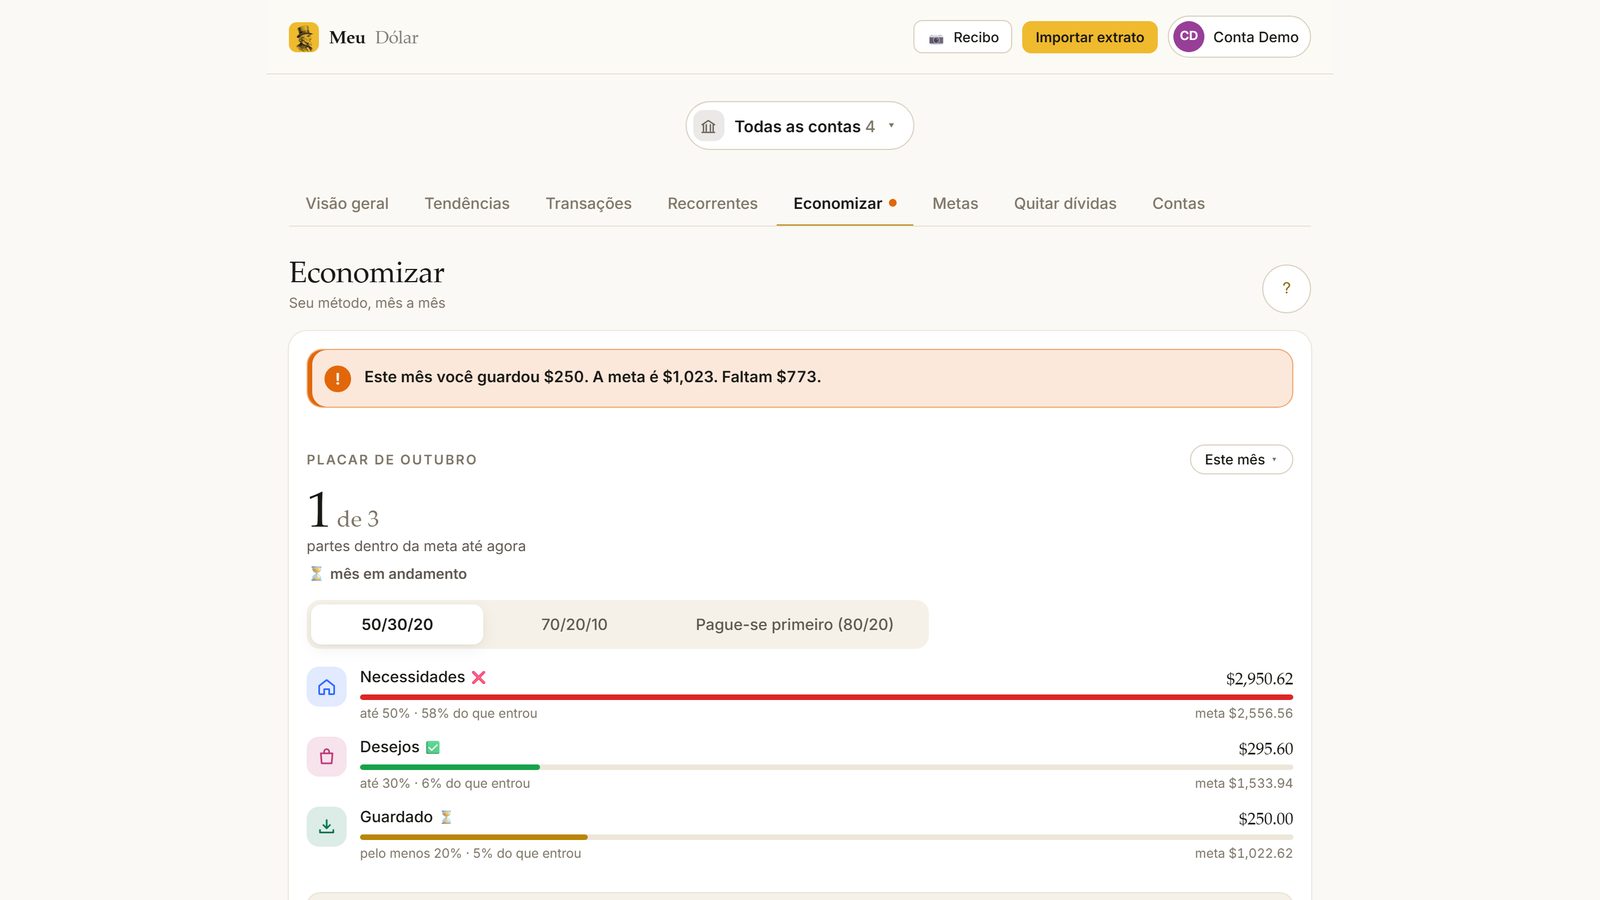This screenshot has height=900, width=1600.
Task: Click the green Desejos progress bar
Action: [x=450, y=767]
